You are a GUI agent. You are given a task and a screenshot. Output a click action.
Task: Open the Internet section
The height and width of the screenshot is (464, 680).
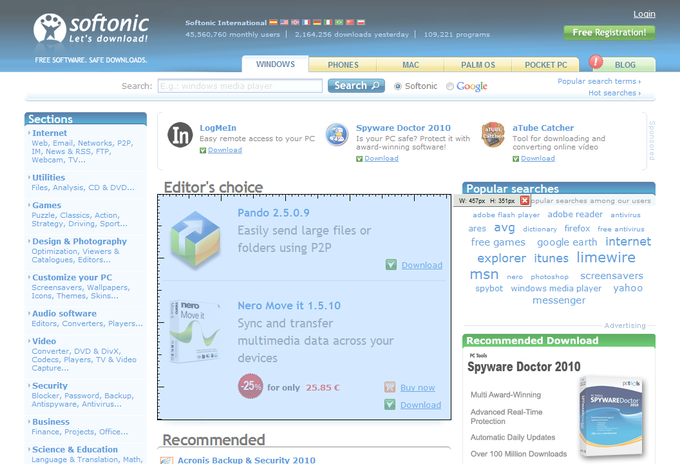point(49,133)
